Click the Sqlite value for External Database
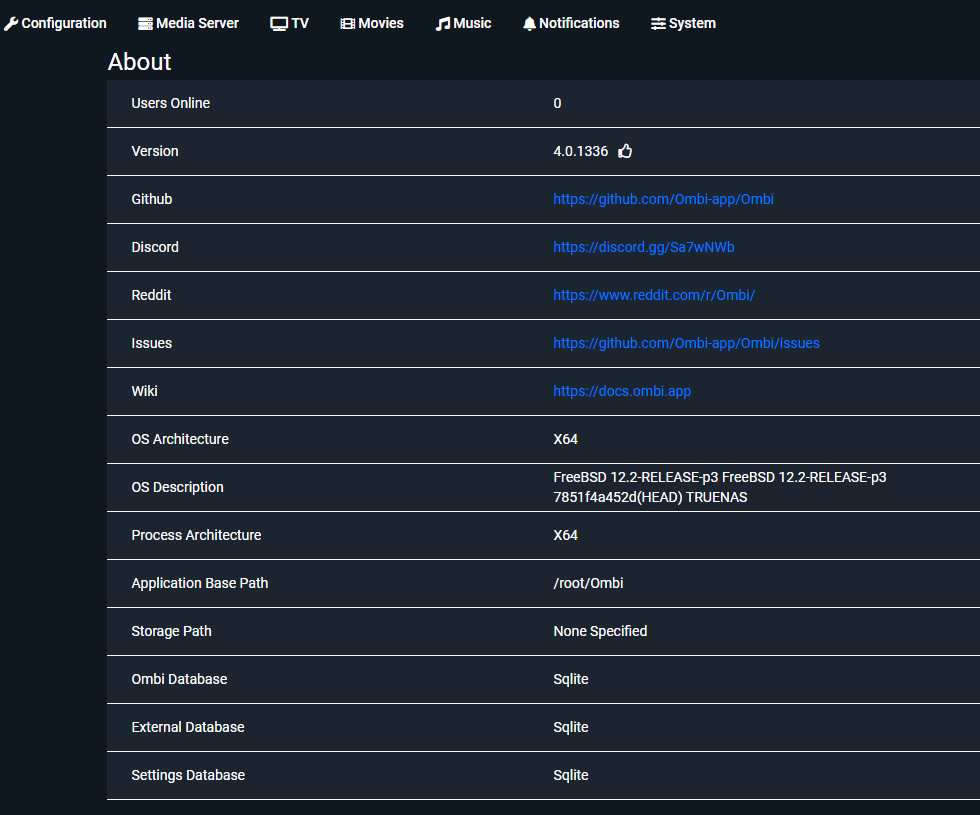This screenshot has width=980, height=815. coord(571,728)
